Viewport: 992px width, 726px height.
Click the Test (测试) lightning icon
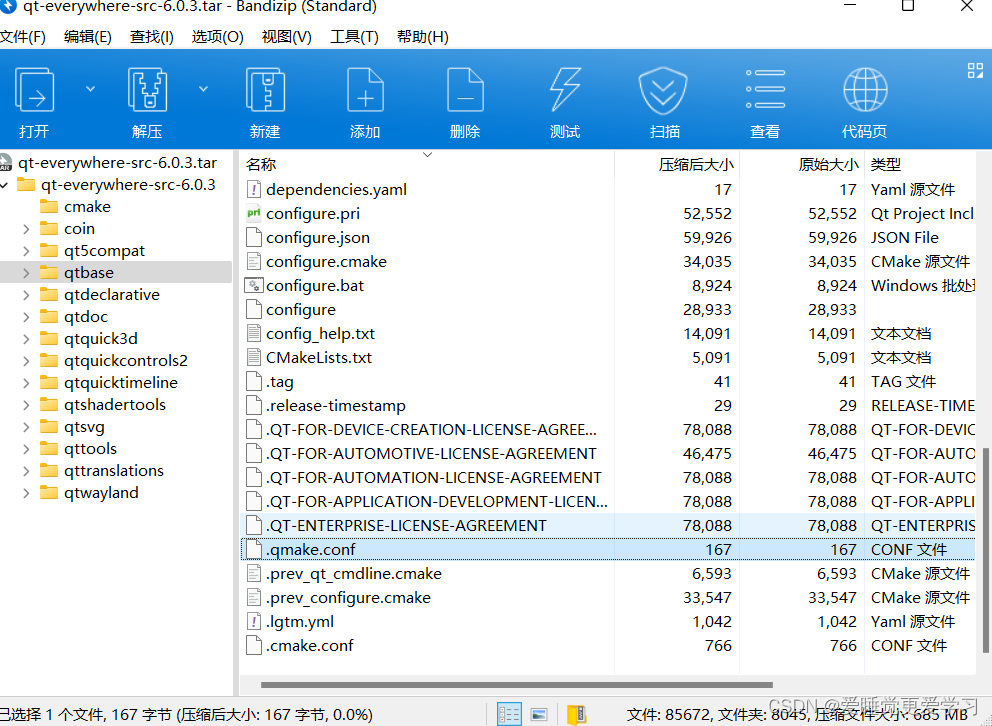tap(565, 90)
